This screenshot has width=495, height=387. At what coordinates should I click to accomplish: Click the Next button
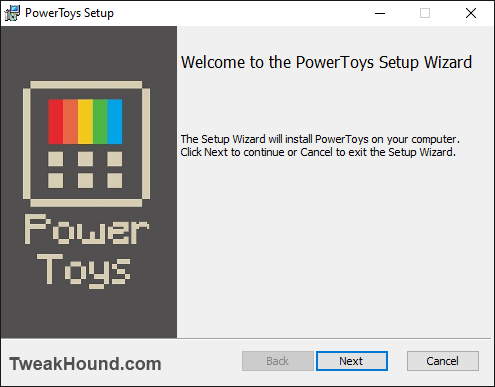[x=352, y=361]
